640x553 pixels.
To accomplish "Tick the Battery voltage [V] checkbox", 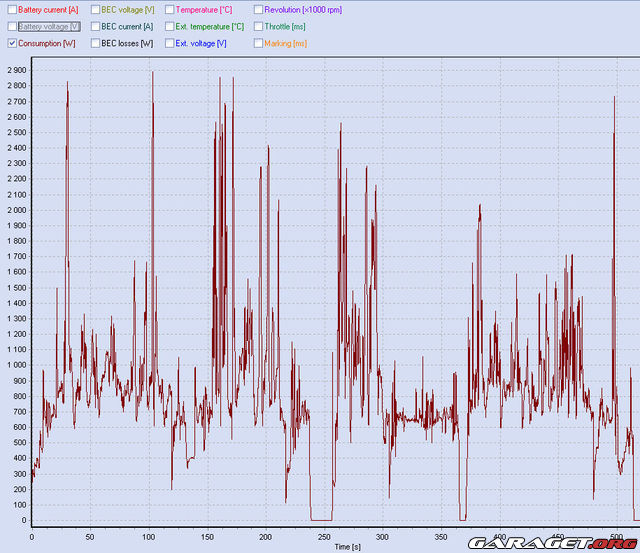I will (x=12, y=26).
